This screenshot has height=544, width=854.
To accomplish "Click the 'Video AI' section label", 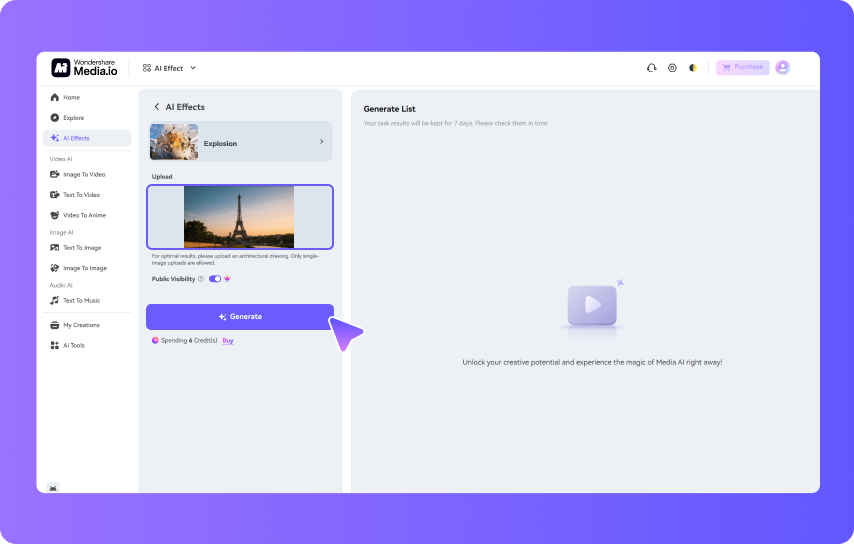I will pyautogui.click(x=61, y=159).
